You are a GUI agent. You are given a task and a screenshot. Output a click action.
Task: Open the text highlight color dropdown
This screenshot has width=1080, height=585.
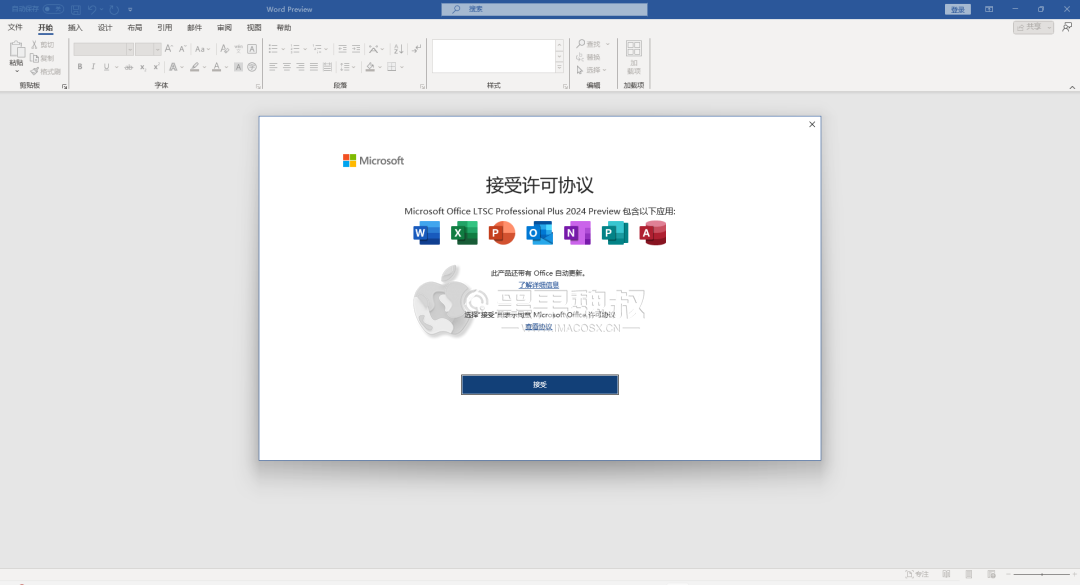click(205, 67)
